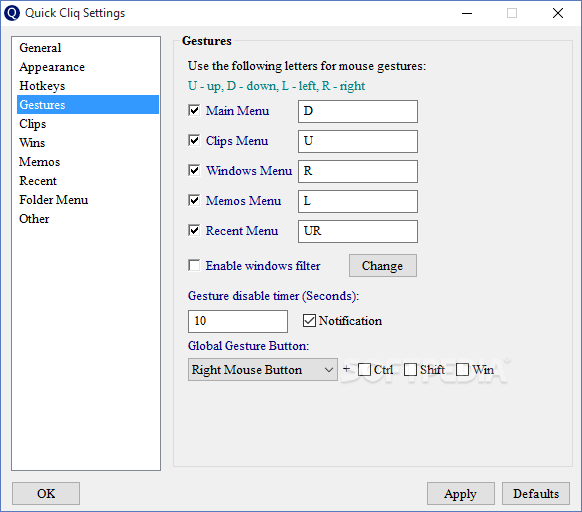The image size is (582, 512).
Task: Click the Change button for windows filter
Action: point(383,265)
